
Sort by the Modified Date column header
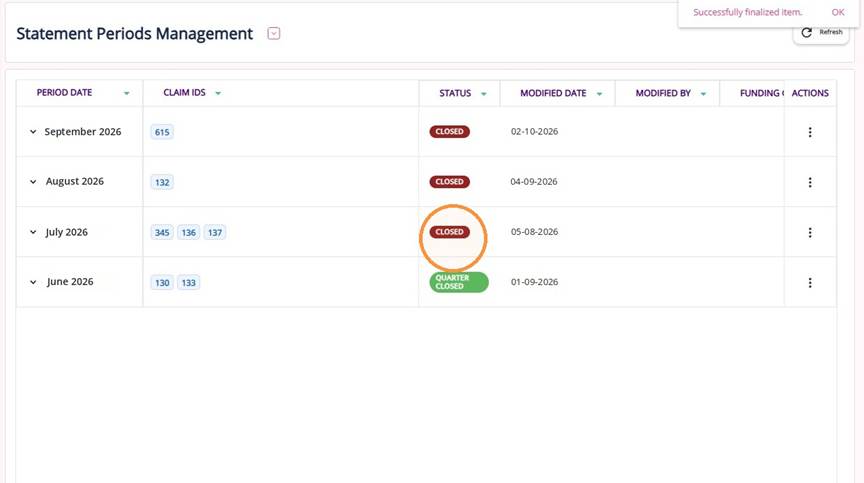(553, 93)
